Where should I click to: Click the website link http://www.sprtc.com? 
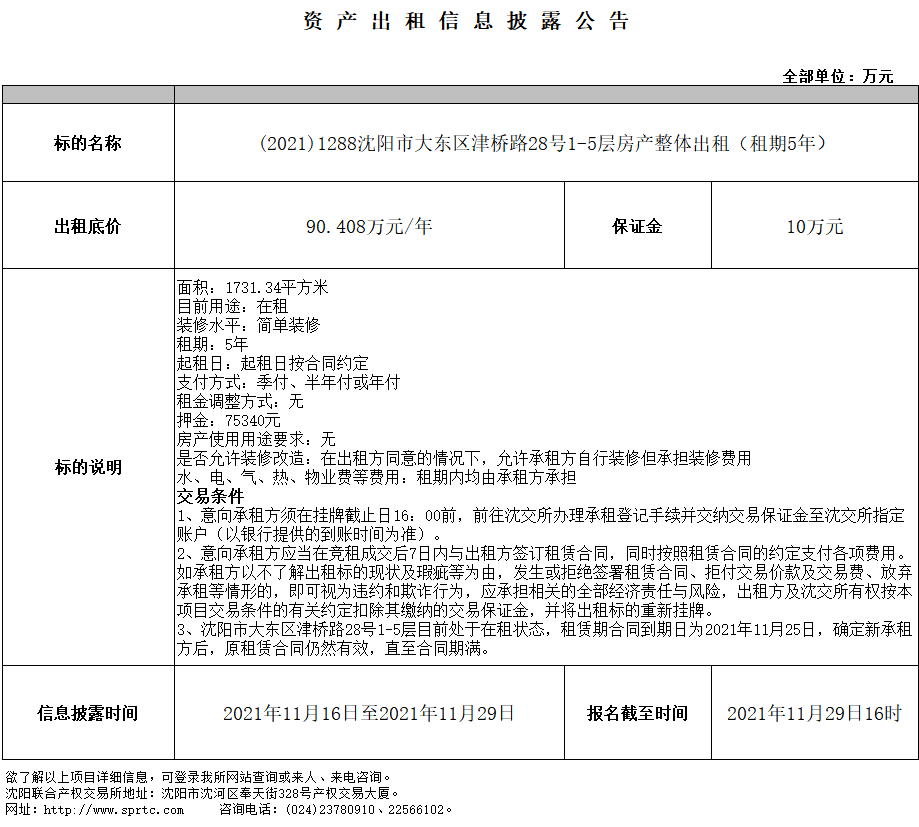pyautogui.click(x=115, y=809)
